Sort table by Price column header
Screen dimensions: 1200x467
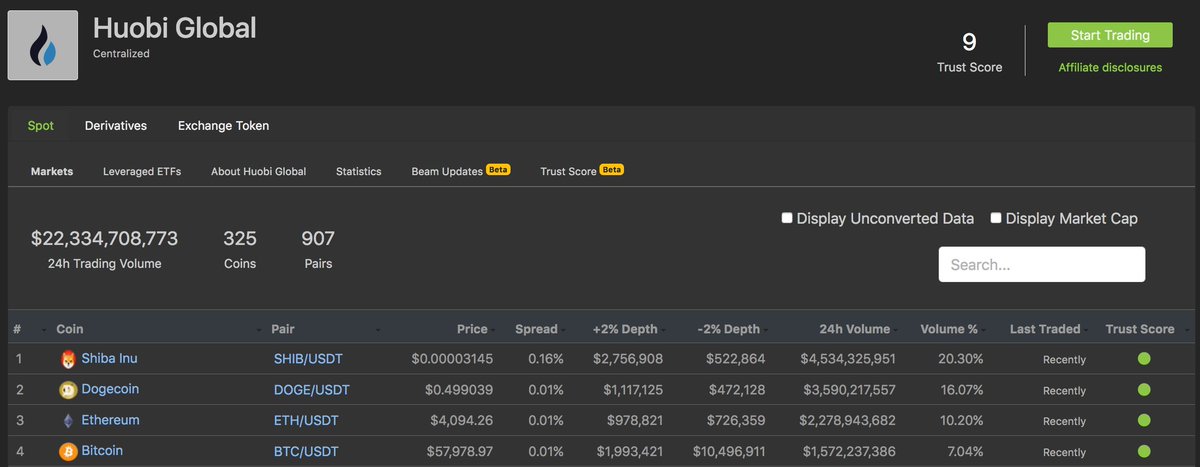[472, 329]
